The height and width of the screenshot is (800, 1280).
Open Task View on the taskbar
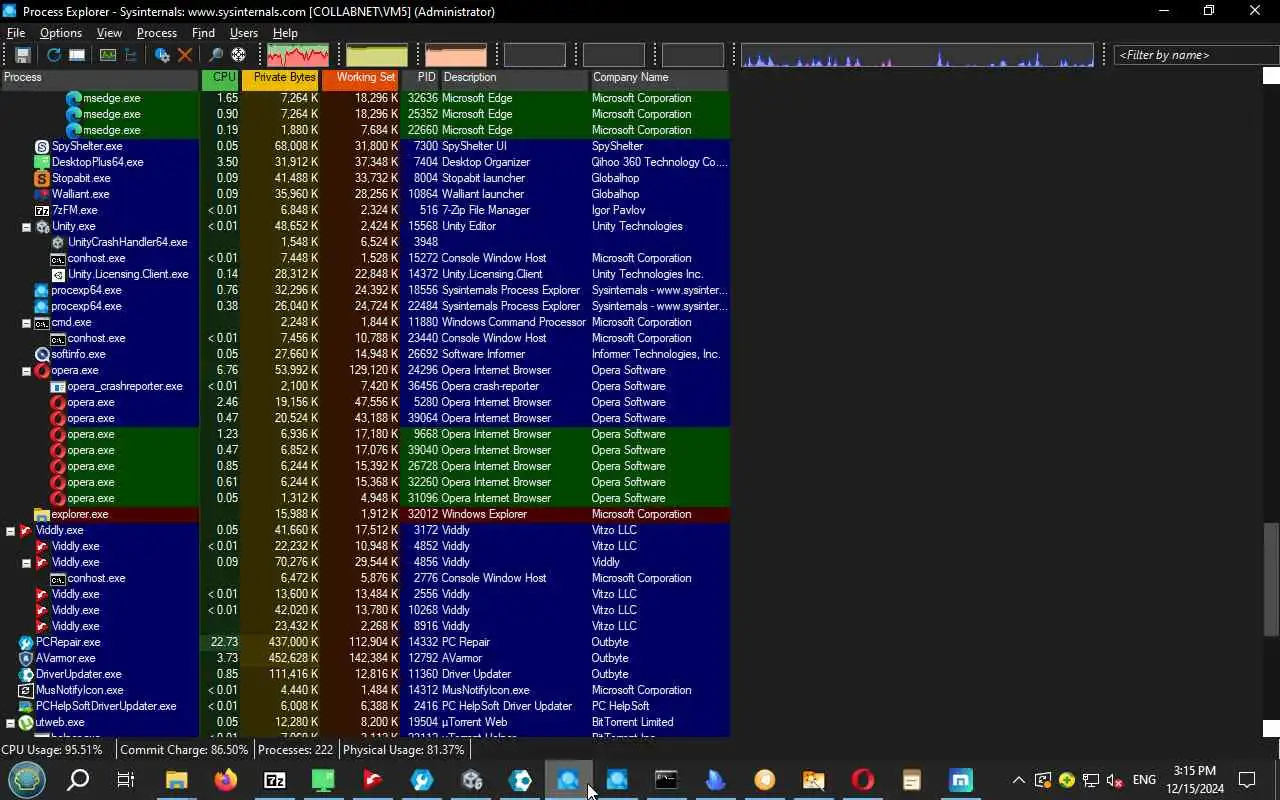[x=126, y=780]
